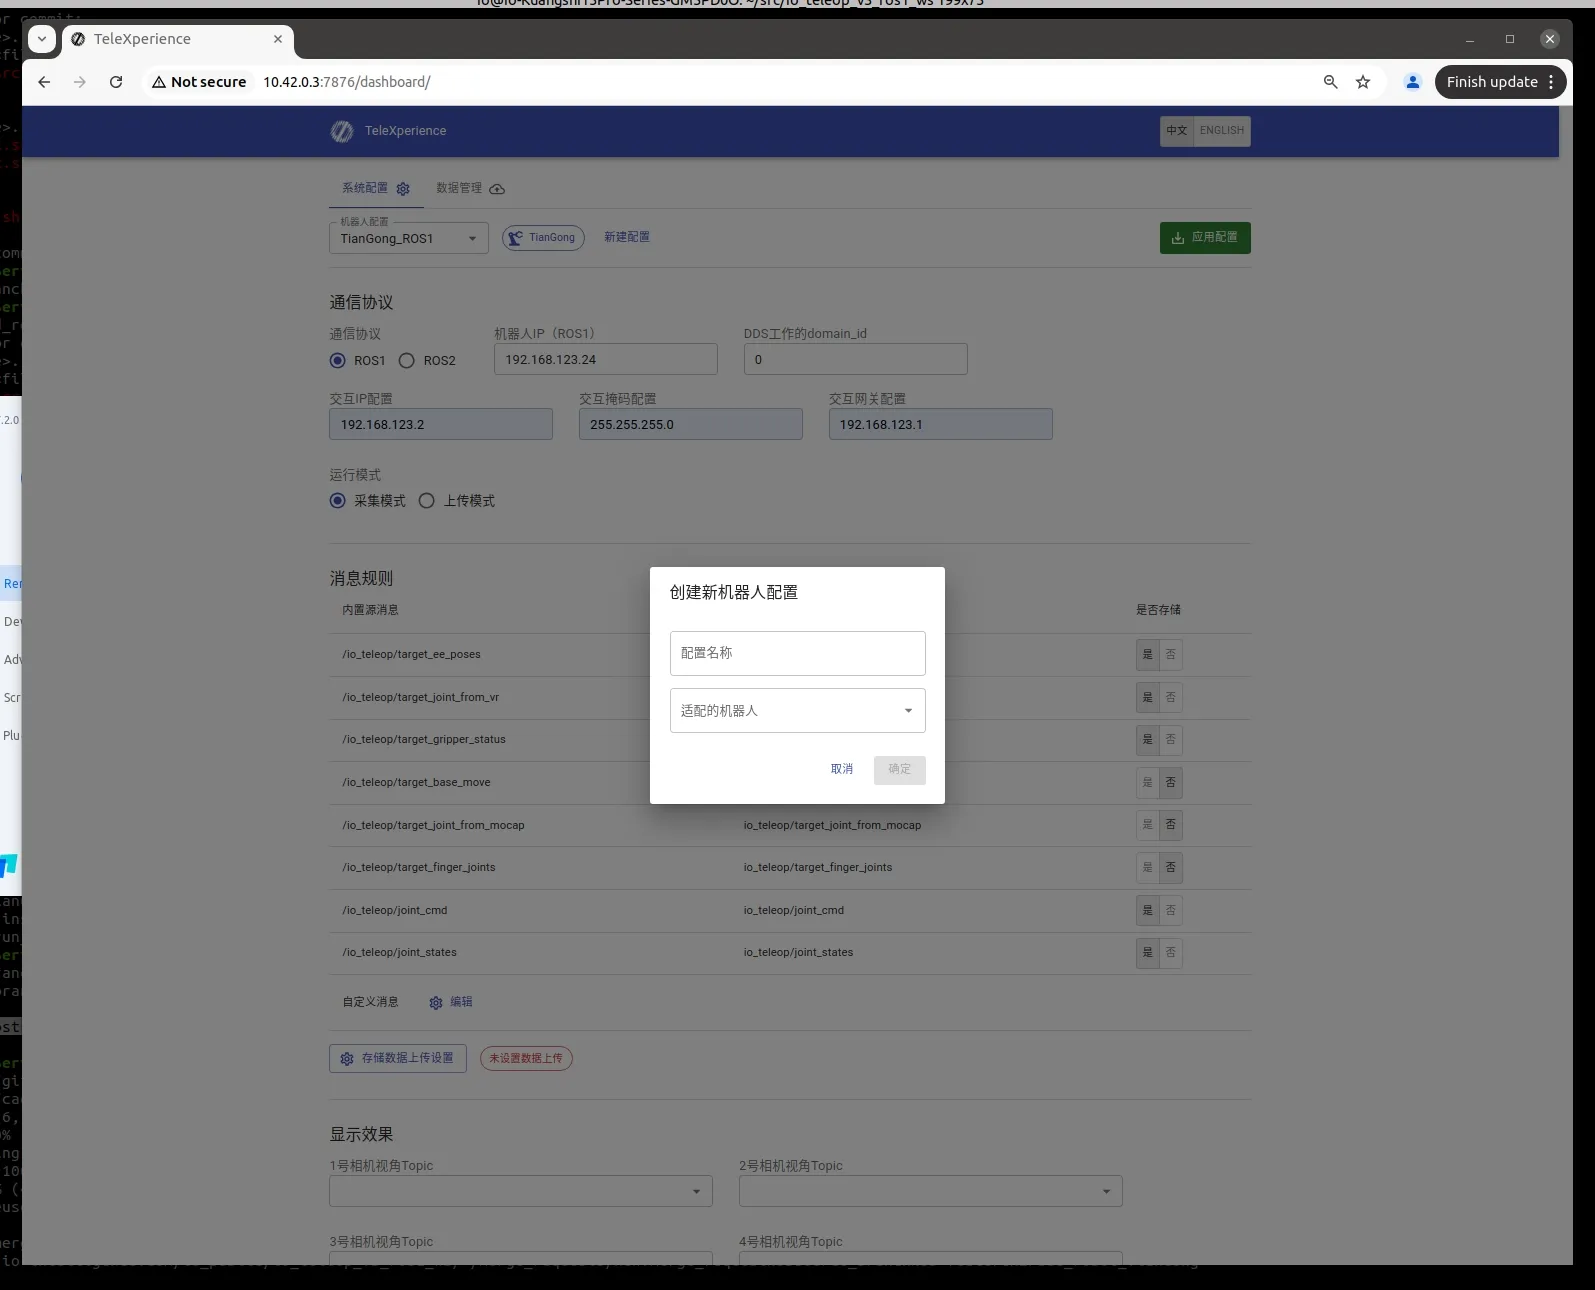Open the Chrome profile avatar icon
This screenshot has height=1290, width=1595.
(1413, 82)
